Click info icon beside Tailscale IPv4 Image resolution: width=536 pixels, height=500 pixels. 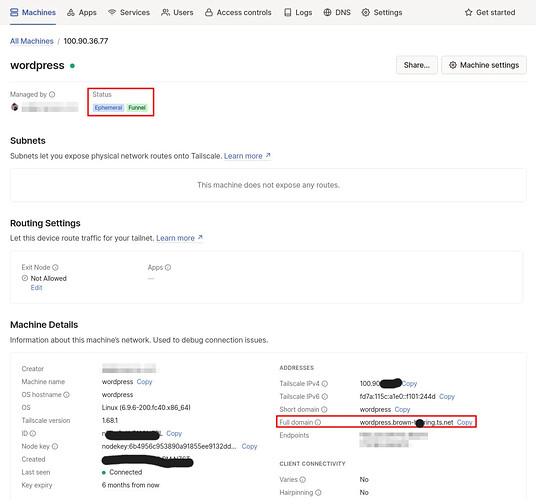(325, 384)
